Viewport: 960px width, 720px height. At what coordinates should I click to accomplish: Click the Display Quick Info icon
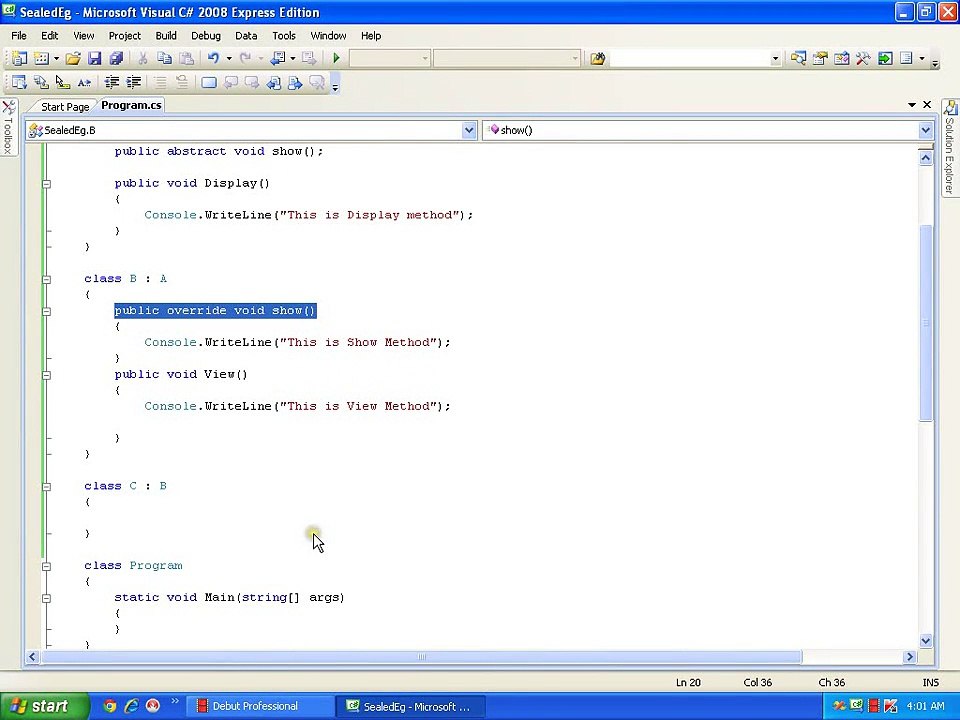pos(62,82)
